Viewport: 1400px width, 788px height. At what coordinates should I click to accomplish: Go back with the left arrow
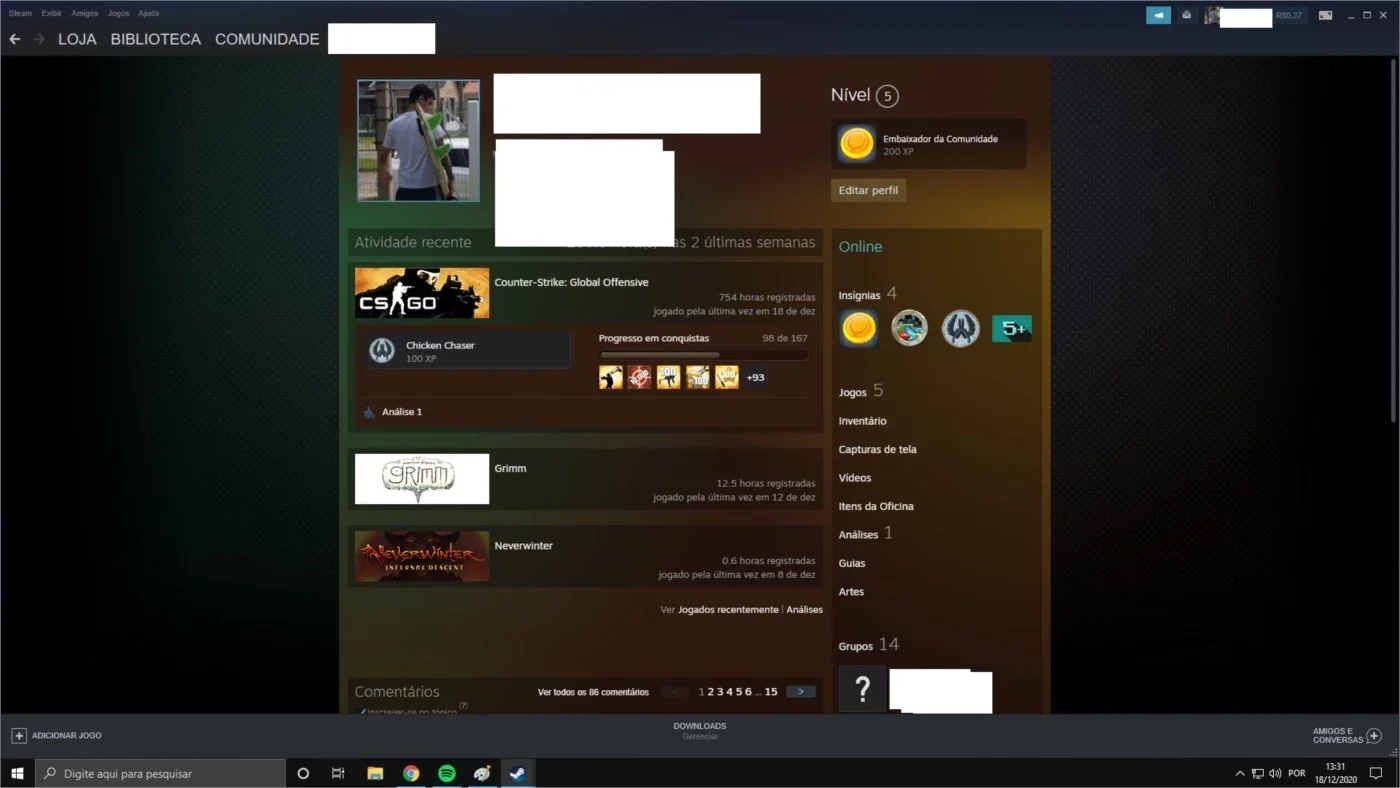(15, 39)
